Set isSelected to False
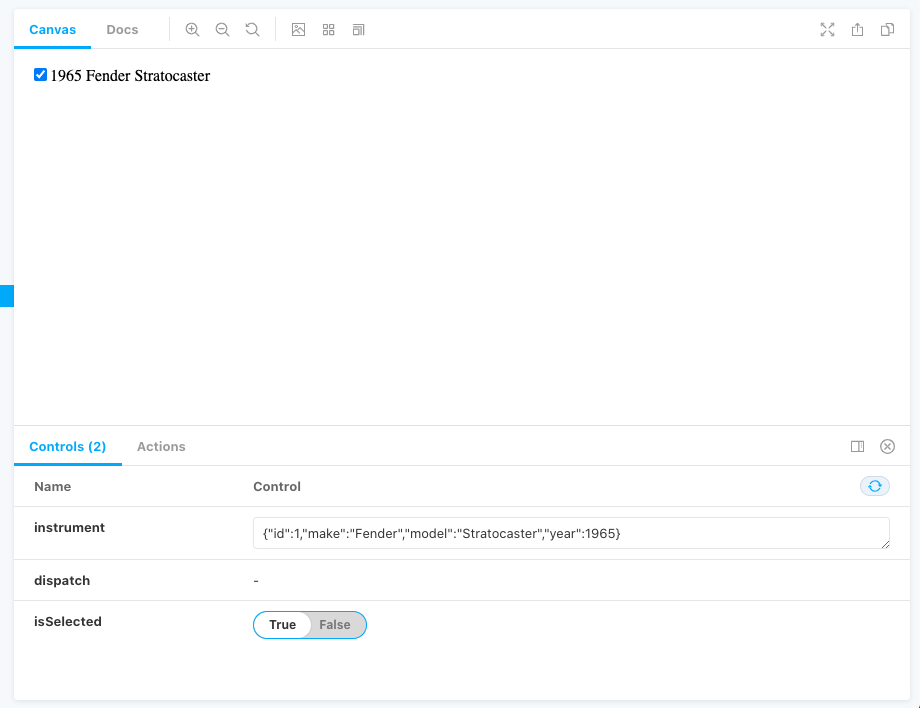The width and height of the screenshot is (920, 708). click(x=335, y=625)
